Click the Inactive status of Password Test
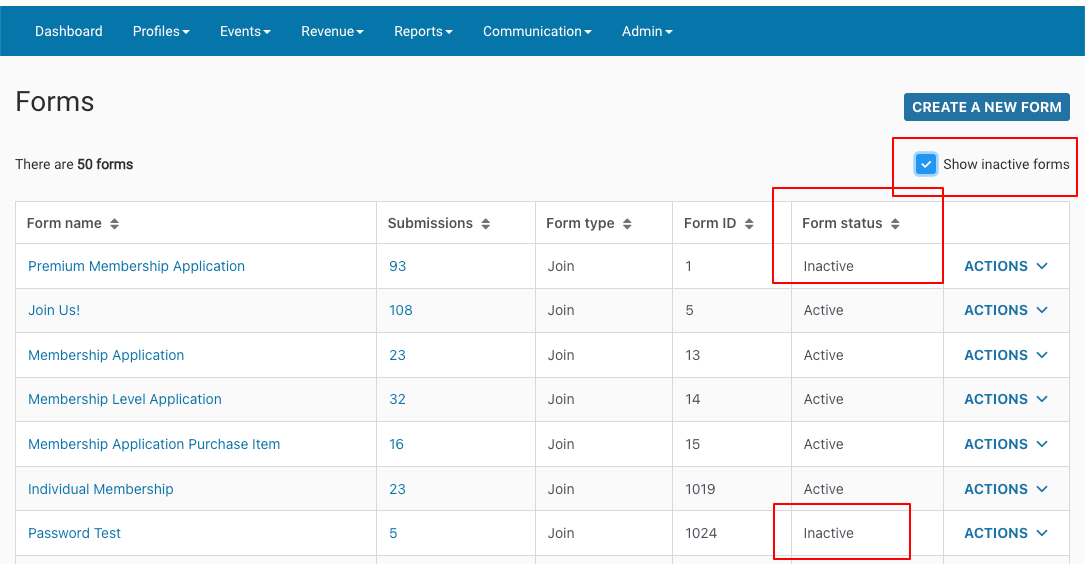 pos(828,534)
